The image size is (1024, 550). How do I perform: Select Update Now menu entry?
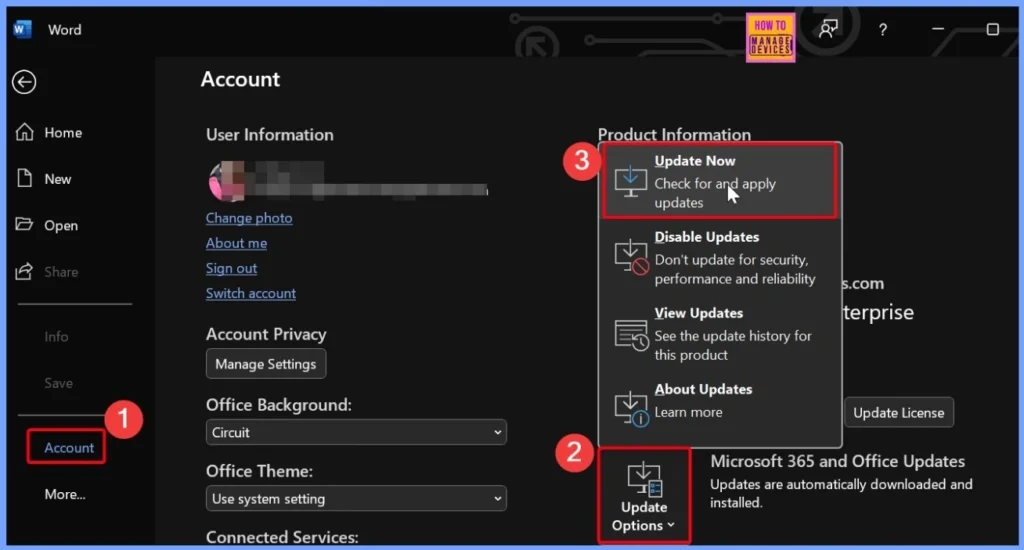[719, 181]
